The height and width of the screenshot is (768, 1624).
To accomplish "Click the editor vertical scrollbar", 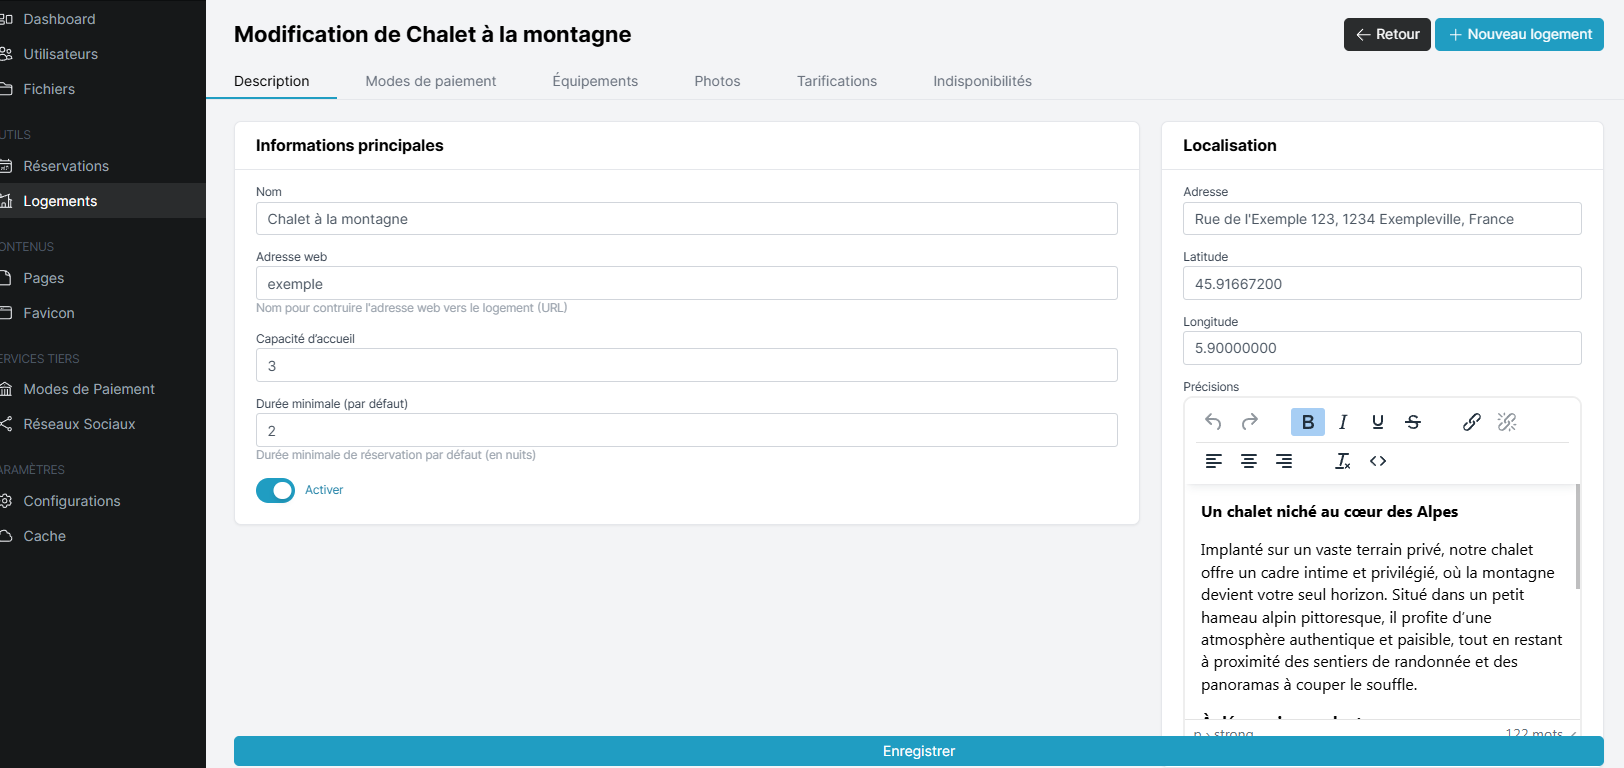I will pos(1578,537).
